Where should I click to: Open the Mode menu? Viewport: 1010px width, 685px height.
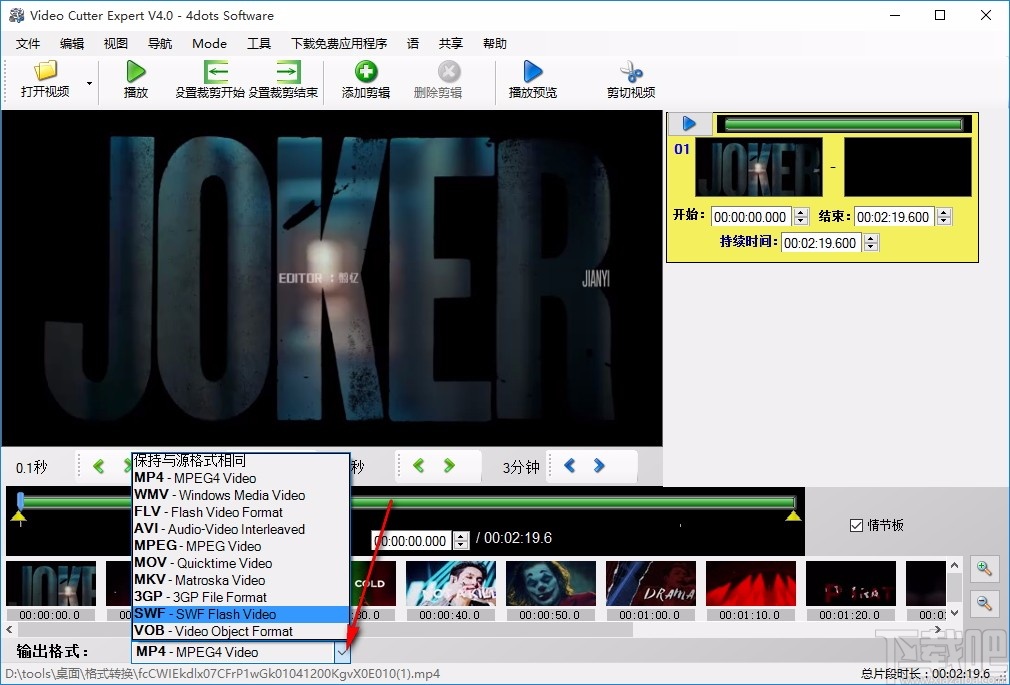pos(208,43)
